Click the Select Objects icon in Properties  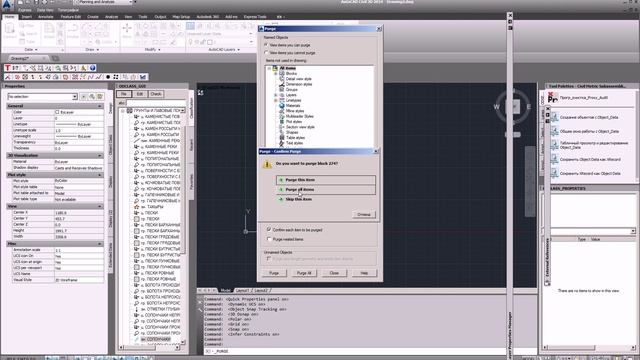(x=92, y=97)
